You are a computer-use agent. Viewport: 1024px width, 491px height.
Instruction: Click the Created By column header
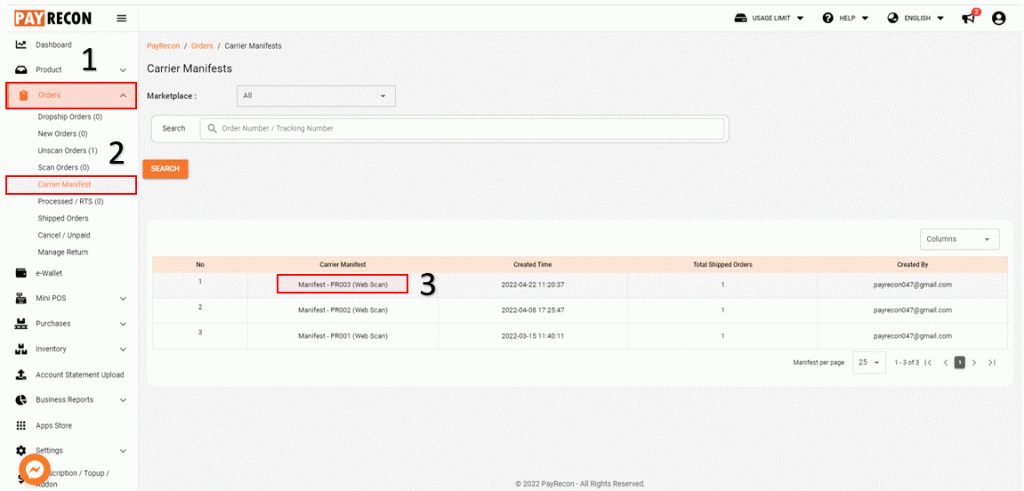click(912, 264)
